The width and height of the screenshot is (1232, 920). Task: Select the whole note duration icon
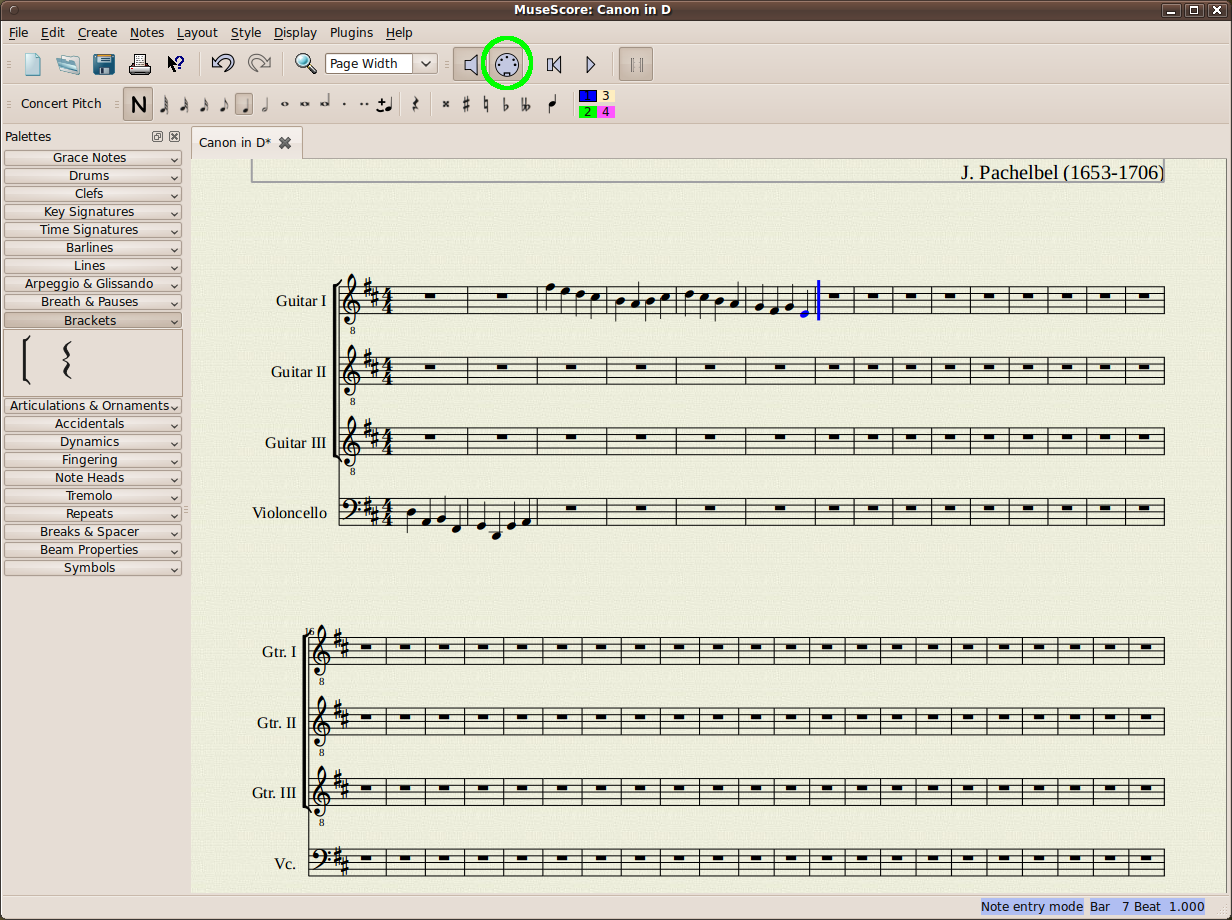(283, 104)
